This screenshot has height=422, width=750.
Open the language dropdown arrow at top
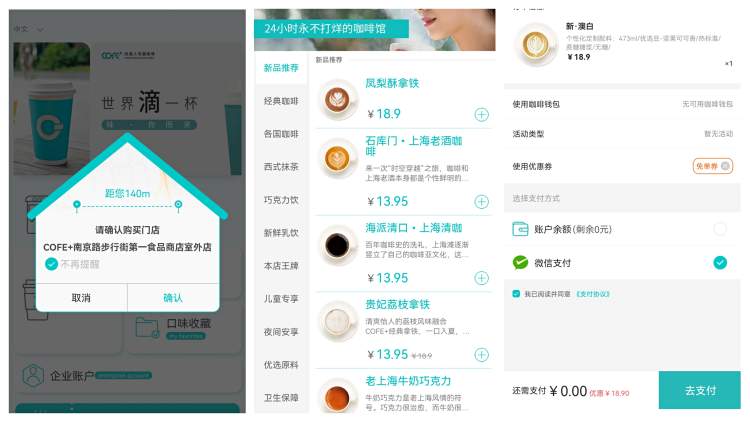coord(40,30)
